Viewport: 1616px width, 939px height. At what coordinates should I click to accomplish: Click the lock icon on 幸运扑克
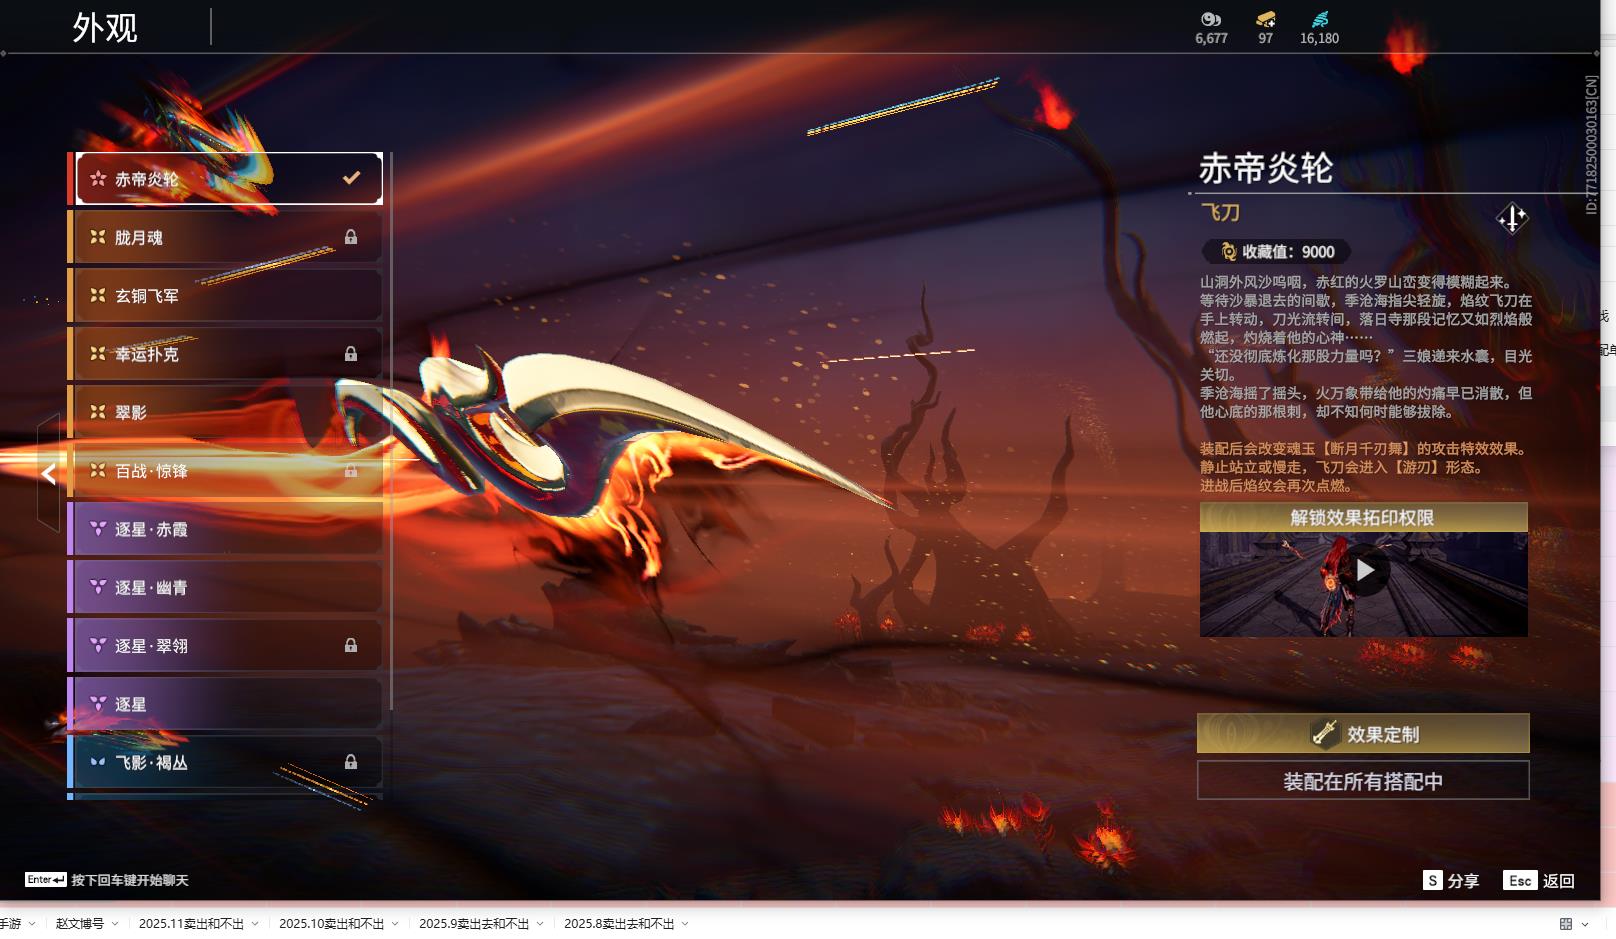(x=351, y=354)
